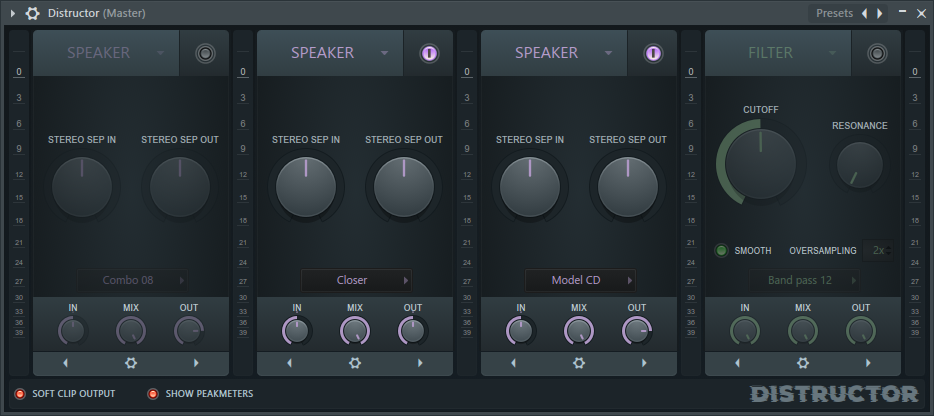Click the Cutoff knob in the Filter module
Screen dimensions: 934x416
(x=760, y=164)
